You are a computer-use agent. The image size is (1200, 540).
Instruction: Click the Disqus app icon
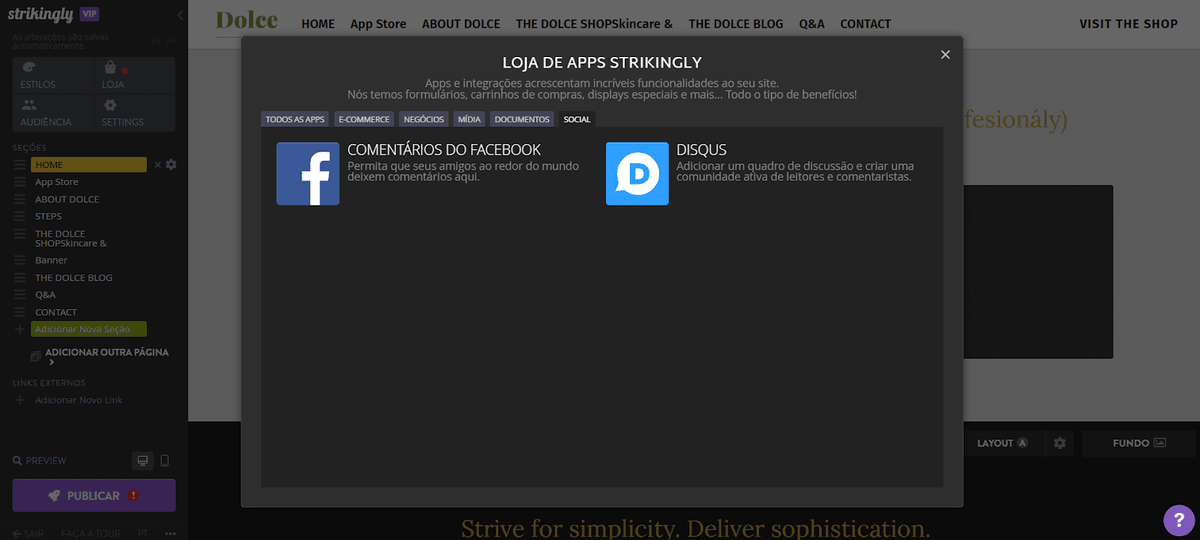coord(637,174)
